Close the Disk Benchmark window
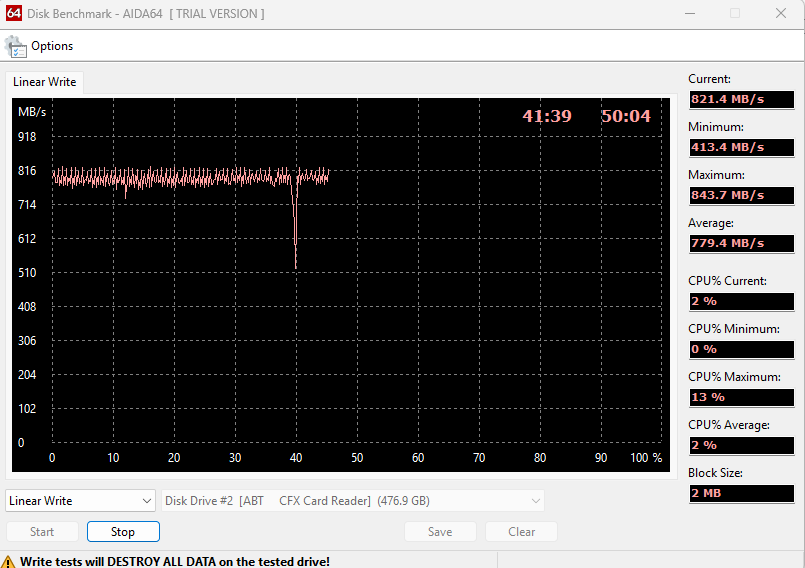This screenshot has height=568, width=805. click(x=781, y=13)
